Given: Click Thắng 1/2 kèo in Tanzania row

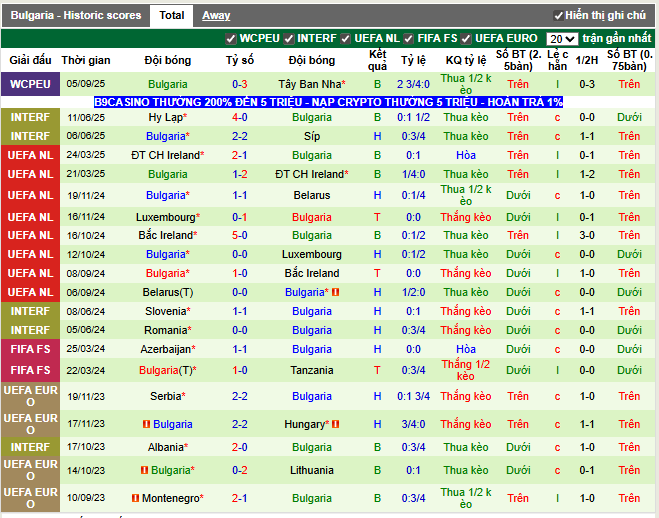Looking at the screenshot, I should (466, 370).
